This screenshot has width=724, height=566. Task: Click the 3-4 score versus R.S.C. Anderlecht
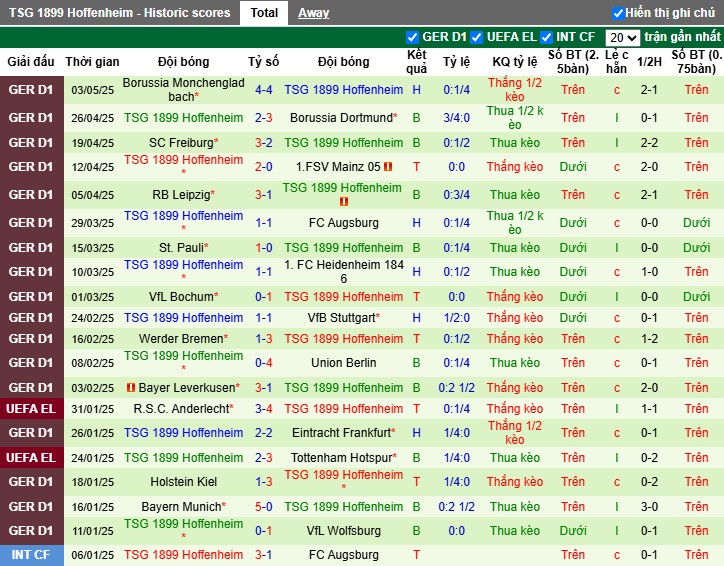coord(264,409)
